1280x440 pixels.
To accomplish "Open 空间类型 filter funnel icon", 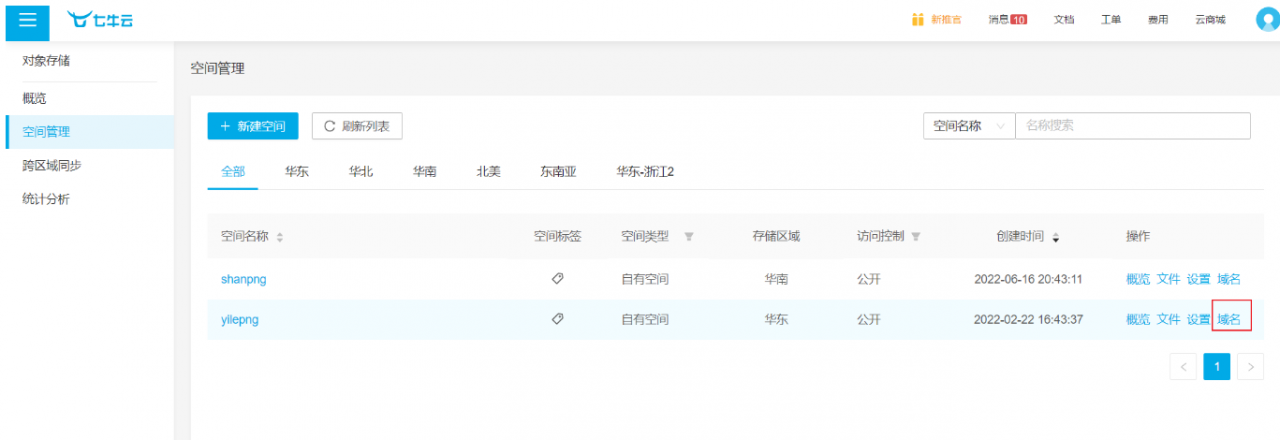I will [689, 237].
